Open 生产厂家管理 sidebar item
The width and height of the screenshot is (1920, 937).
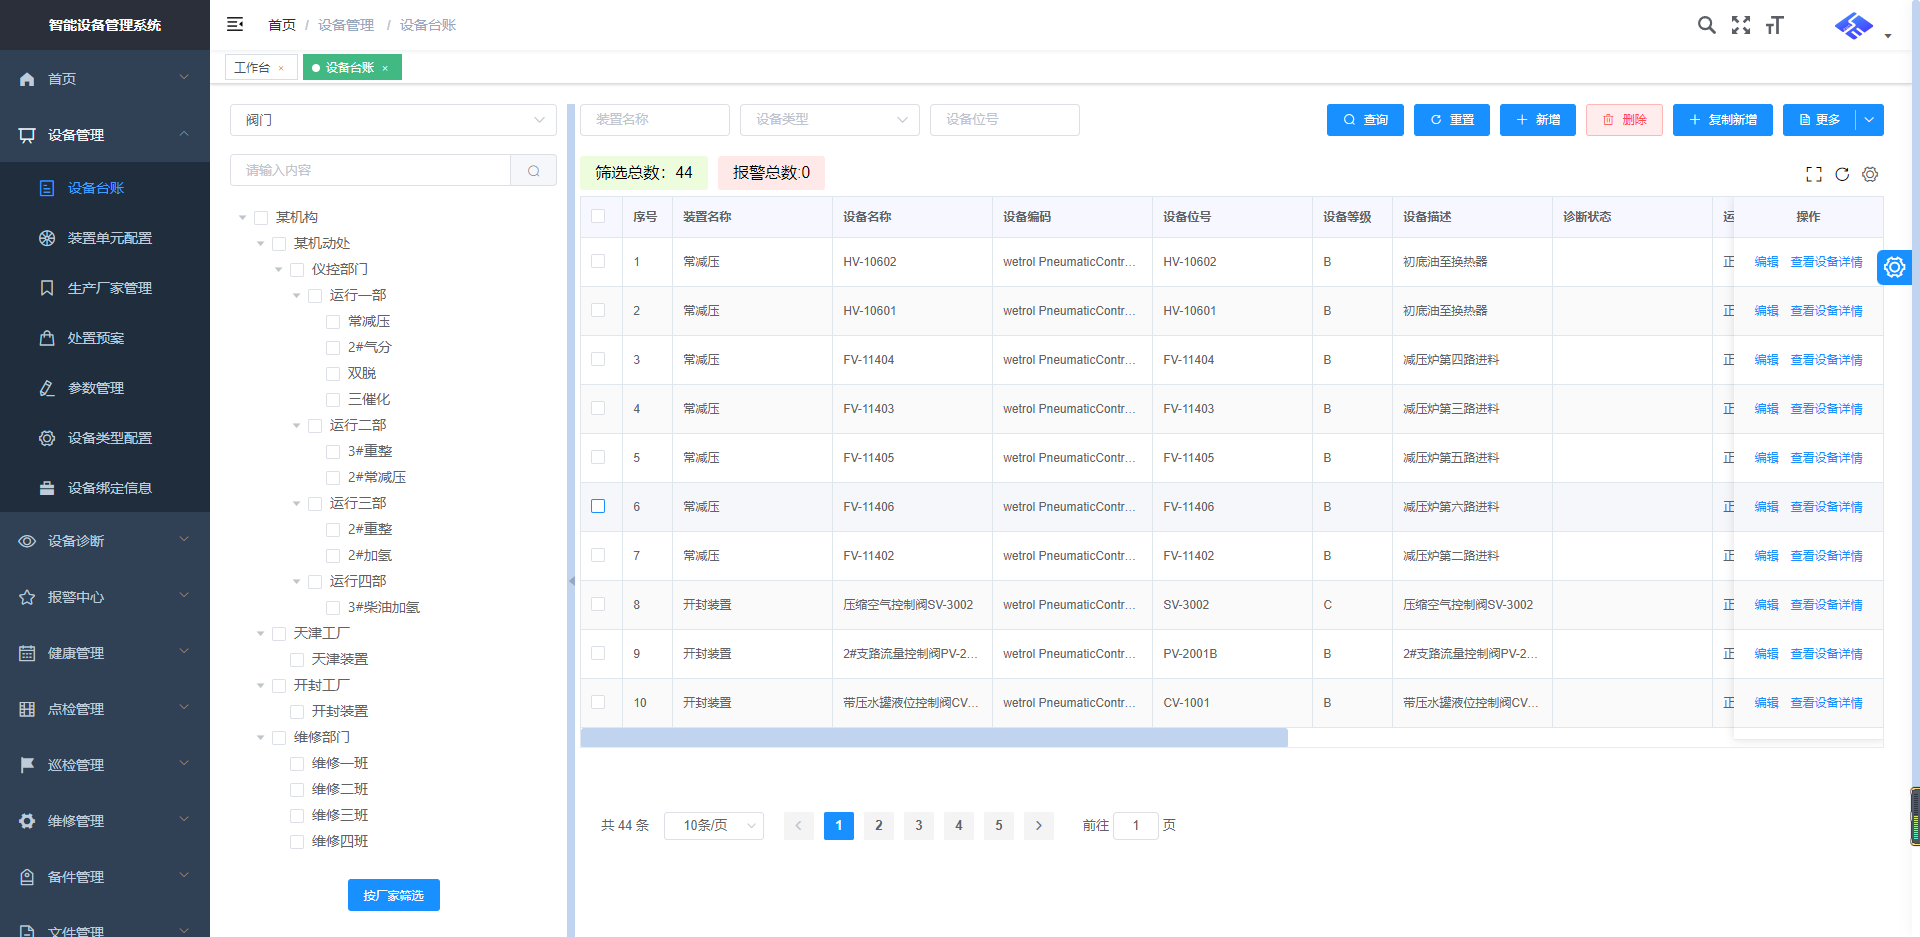click(x=105, y=288)
